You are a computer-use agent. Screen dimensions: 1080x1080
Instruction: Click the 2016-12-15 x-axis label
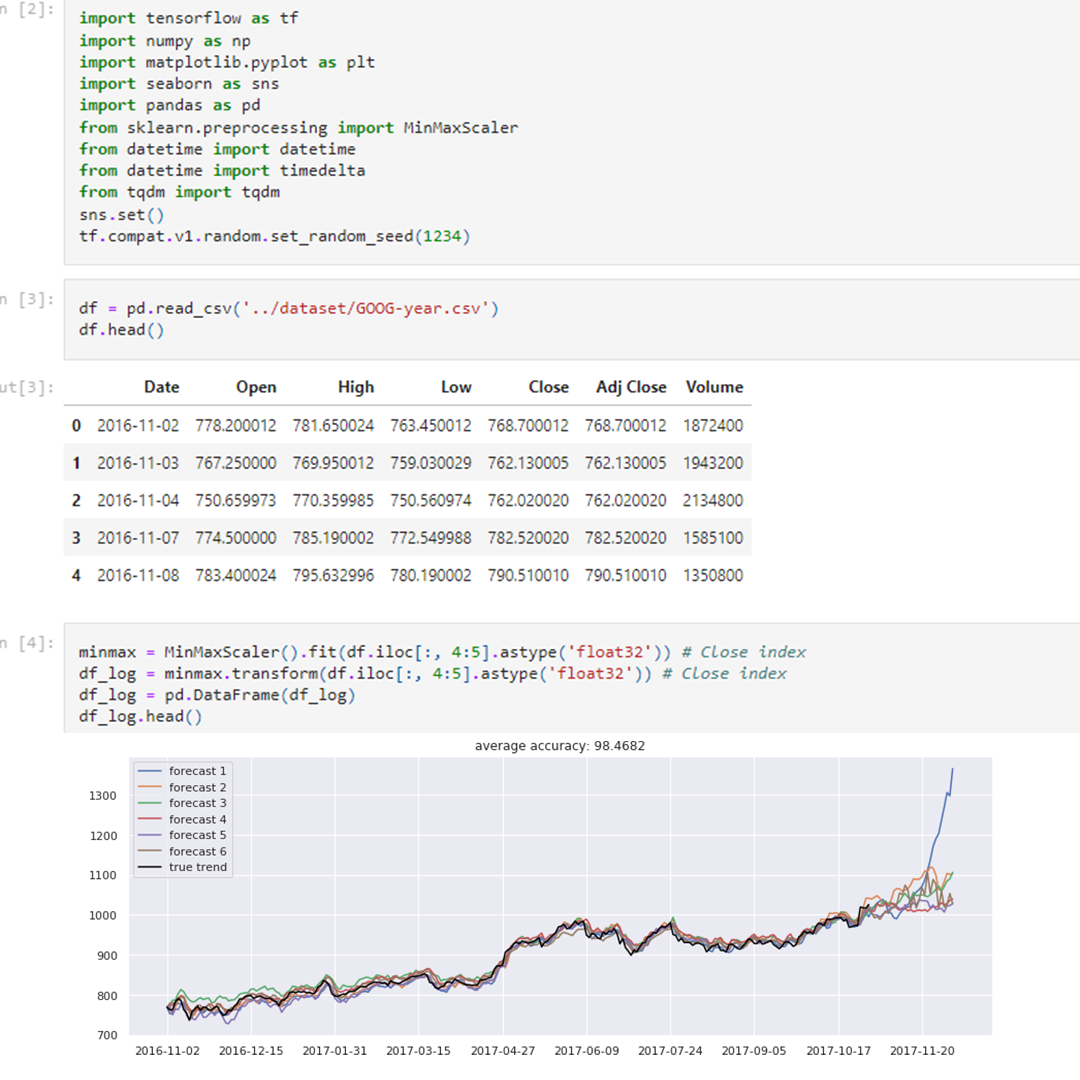pyautogui.click(x=251, y=1051)
